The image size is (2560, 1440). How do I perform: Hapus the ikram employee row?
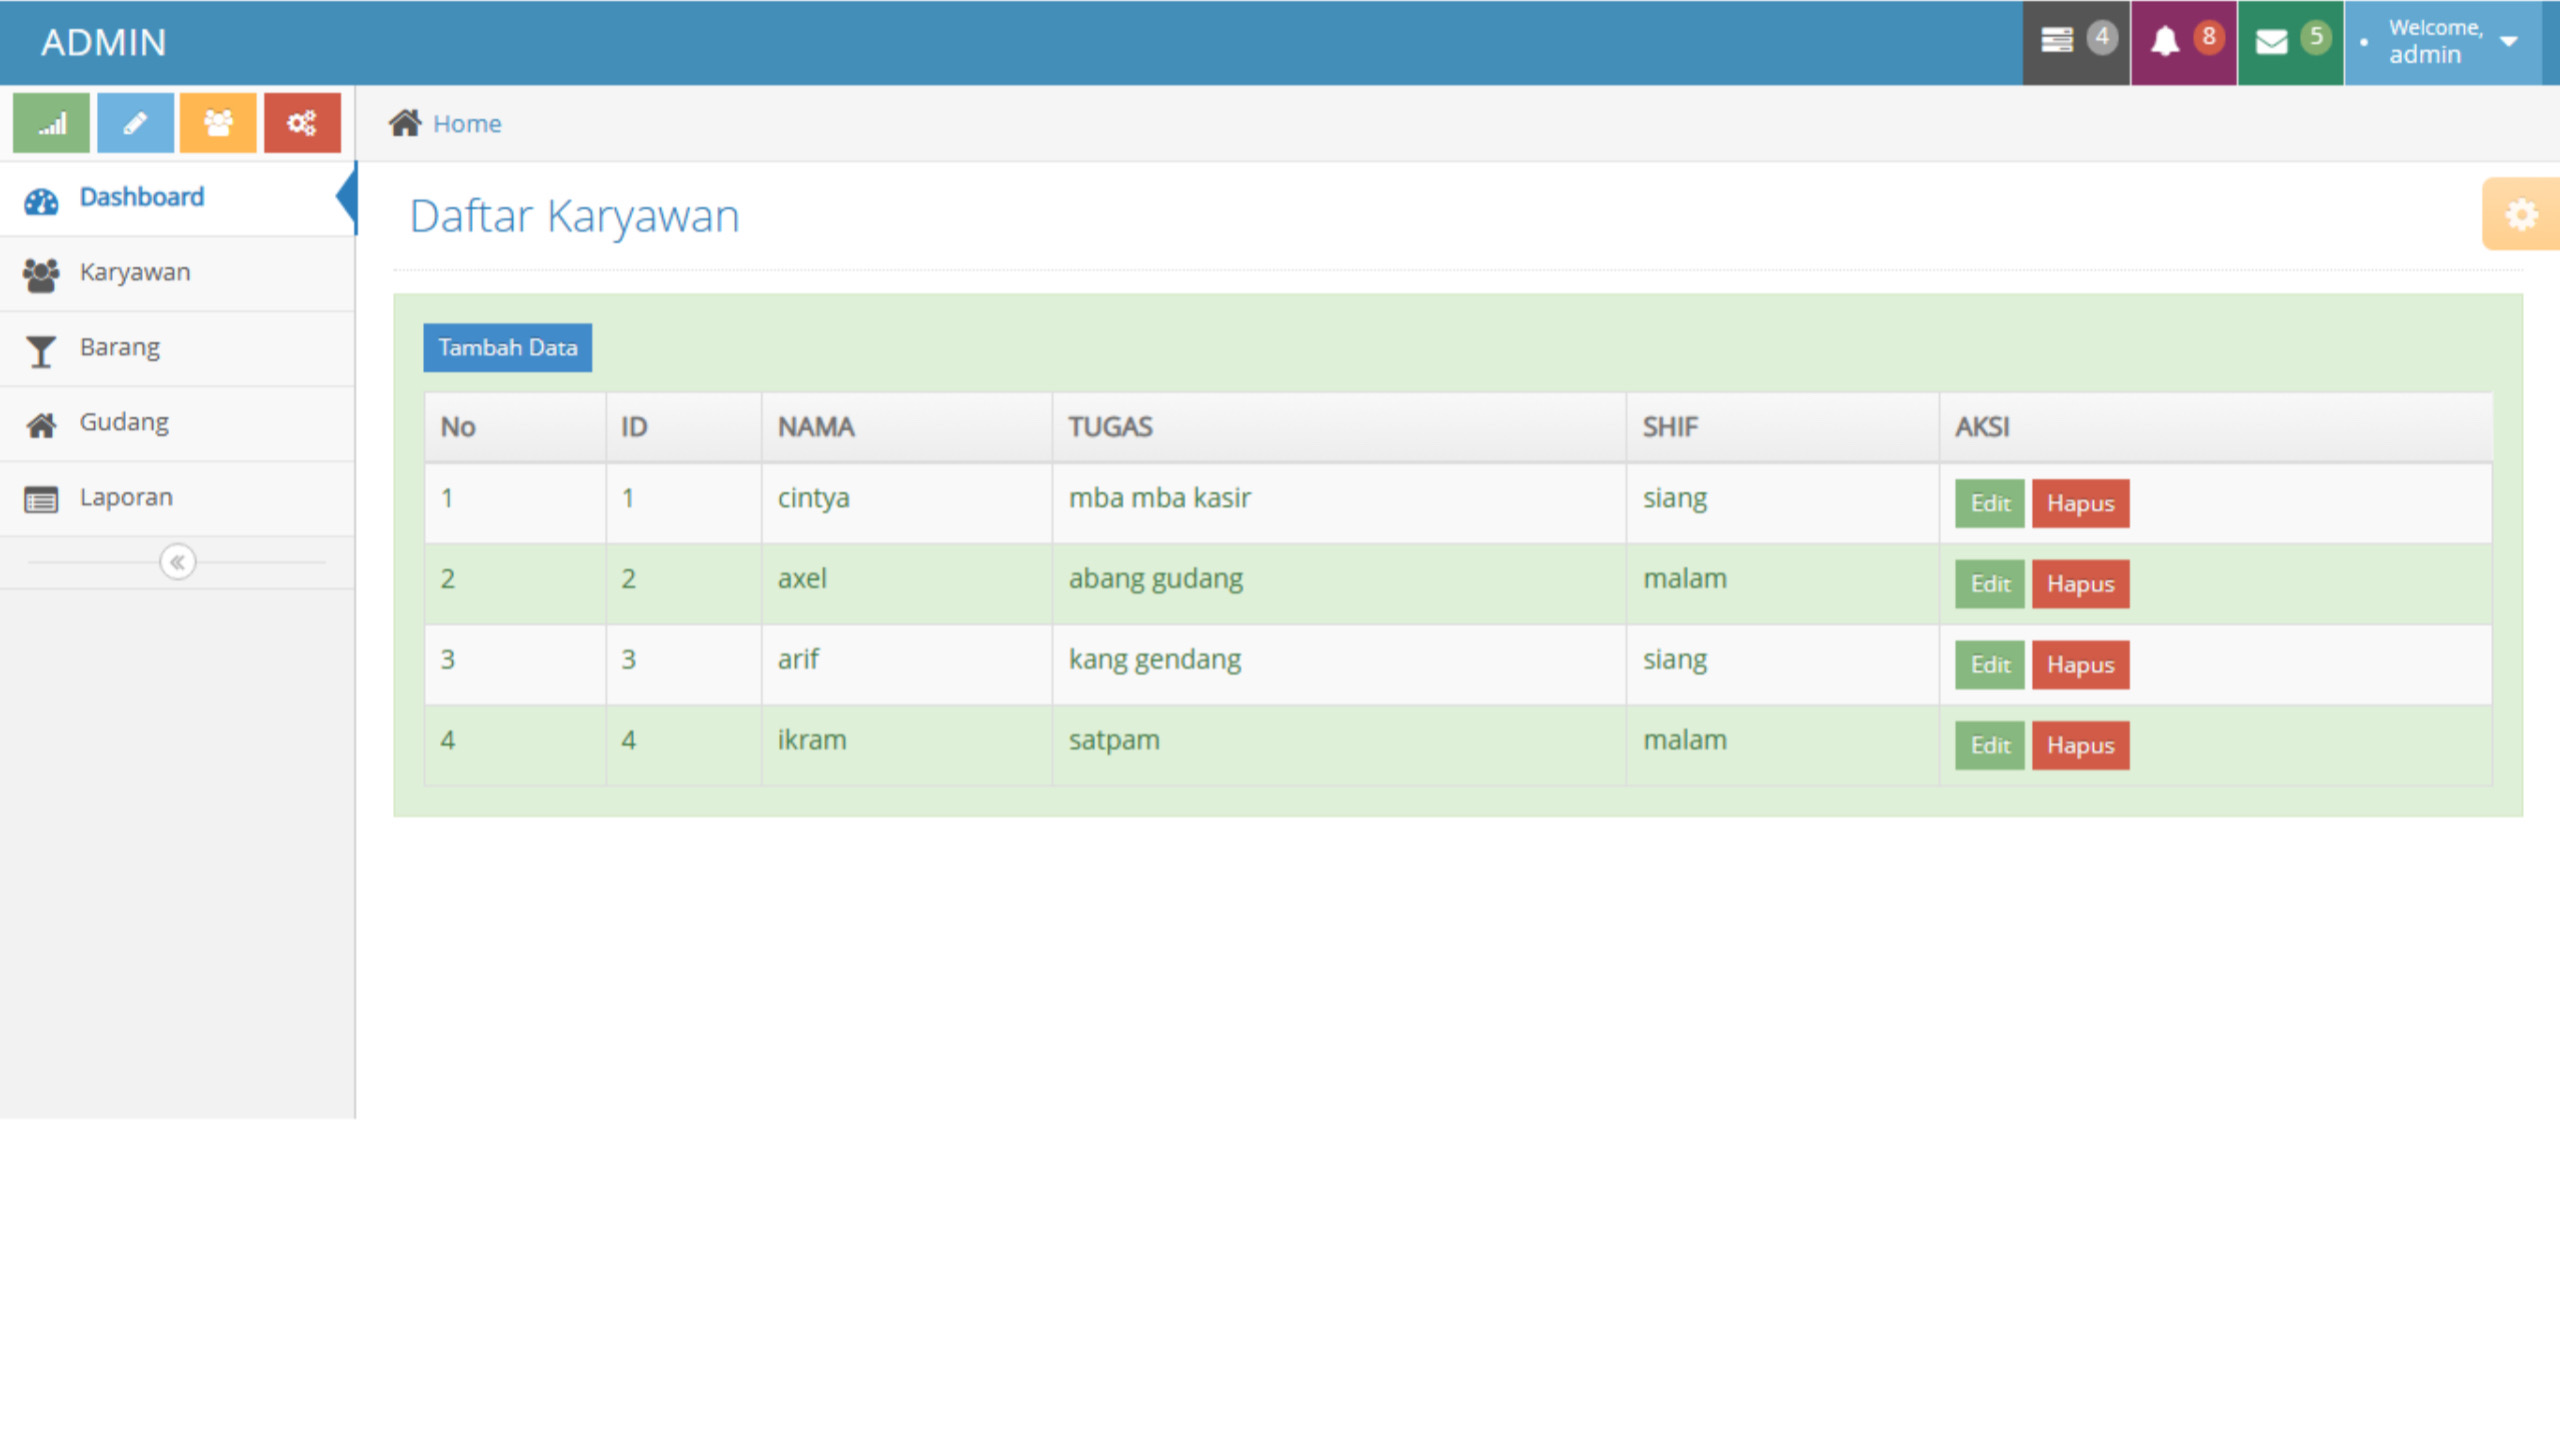[2080, 745]
